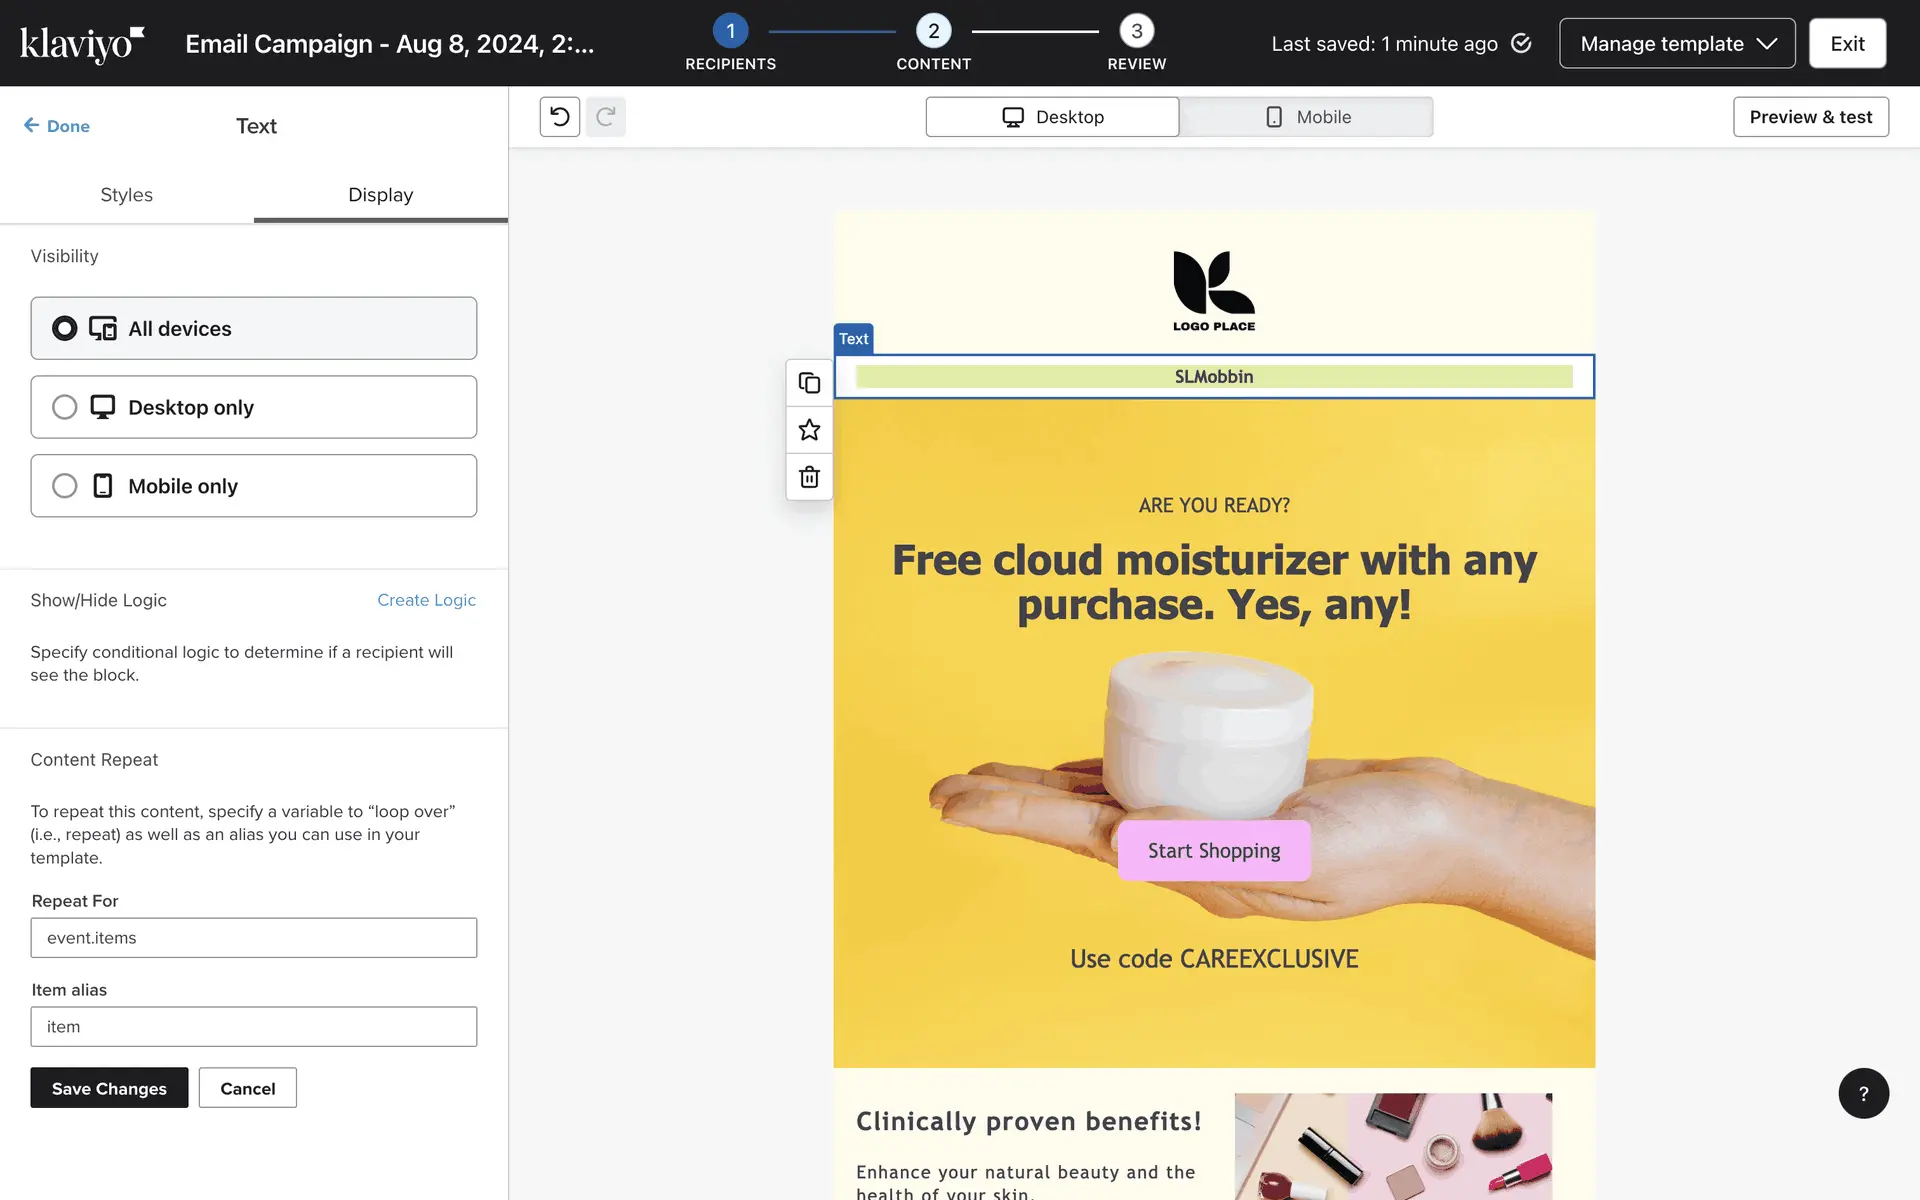The height and width of the screenshot is (1200, 1920).
Task: Click the redo arrow icon
Action: click(605, 117)
